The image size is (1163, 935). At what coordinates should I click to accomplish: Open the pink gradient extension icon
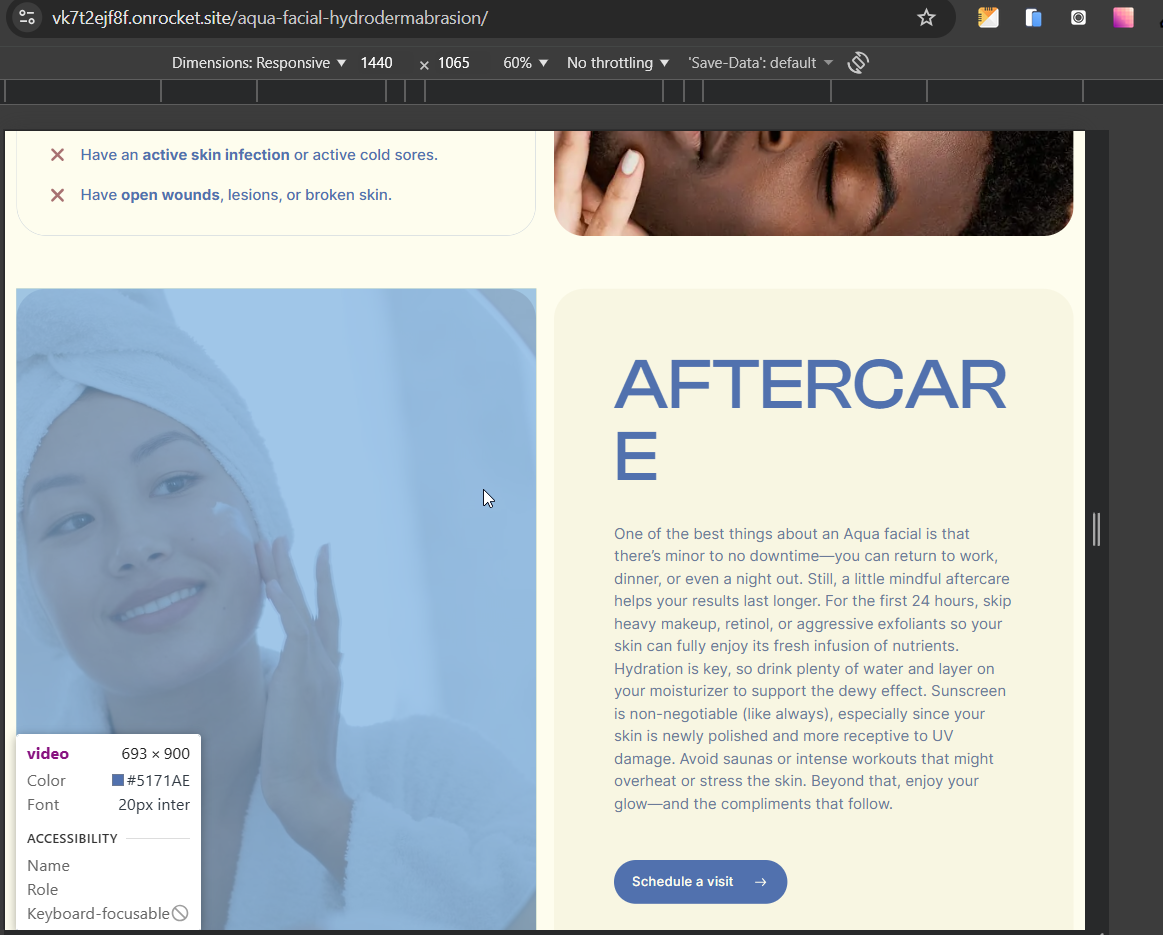pyautogui.click(x=1123, y=18)
